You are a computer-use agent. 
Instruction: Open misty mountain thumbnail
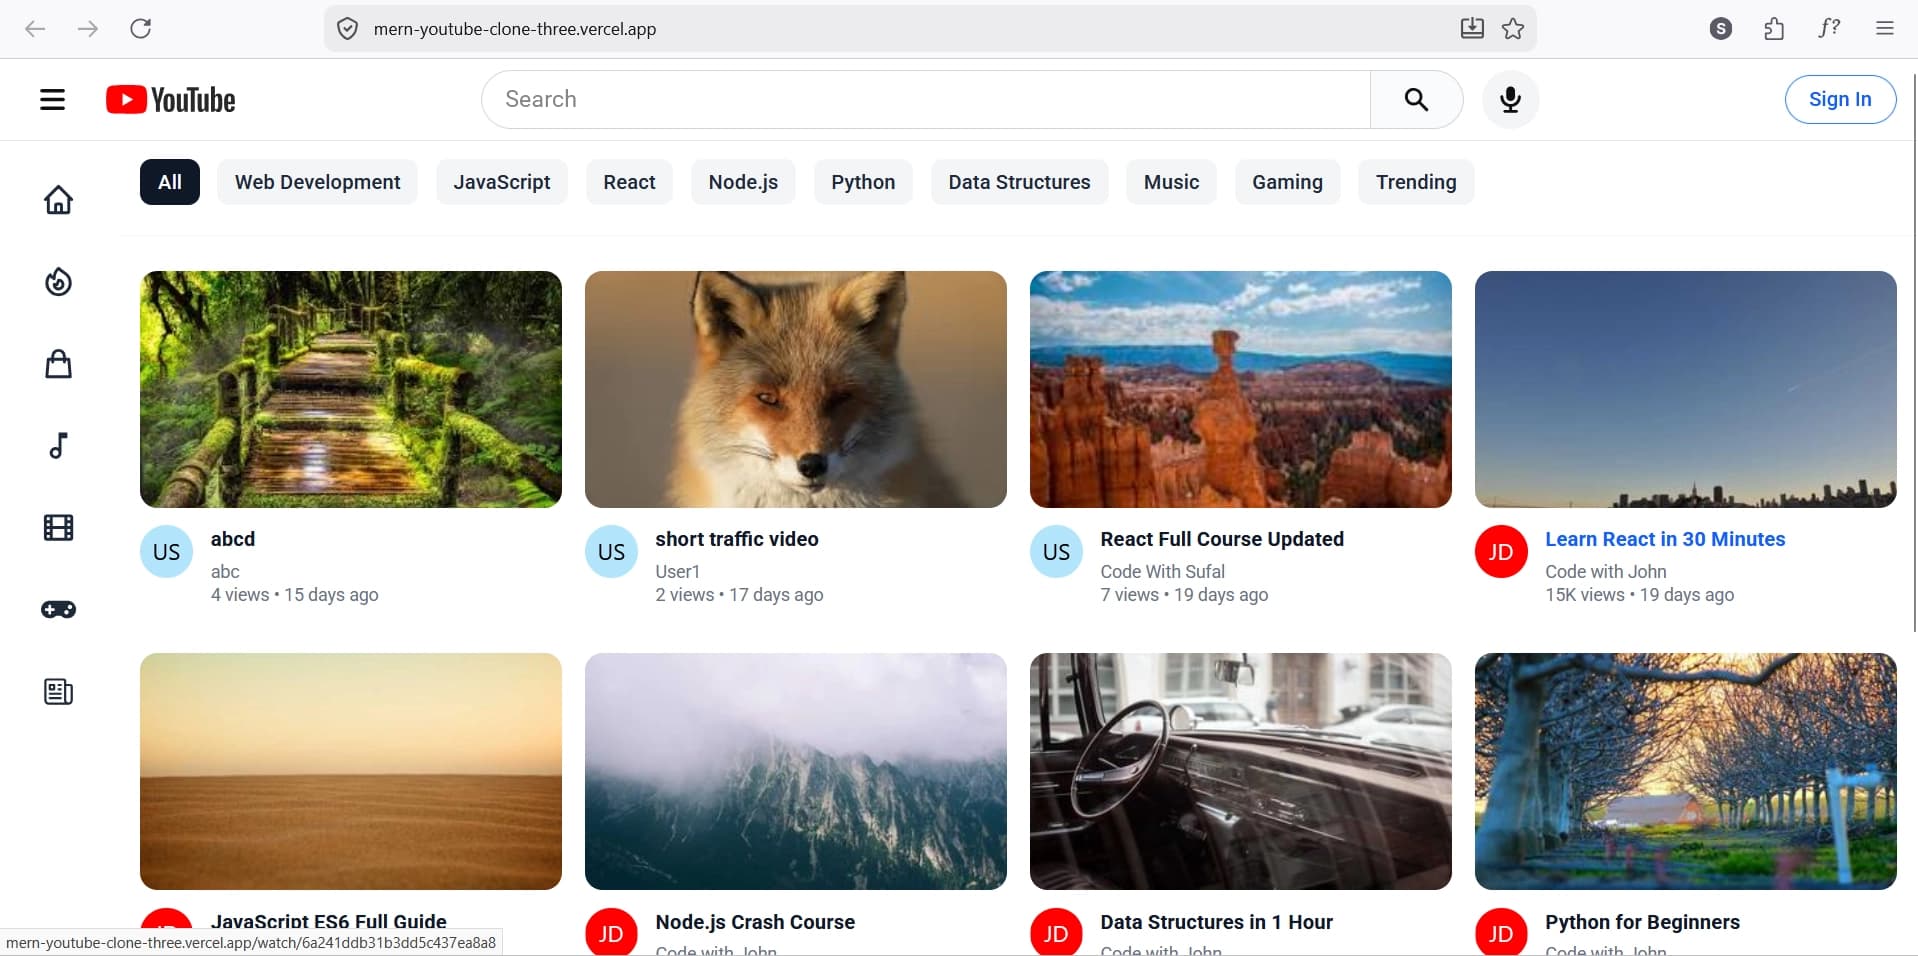point(796,771)
